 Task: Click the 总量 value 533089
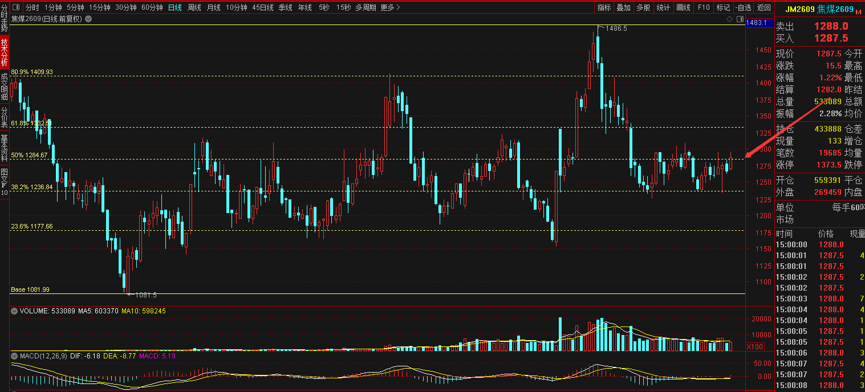coord(827,101)
